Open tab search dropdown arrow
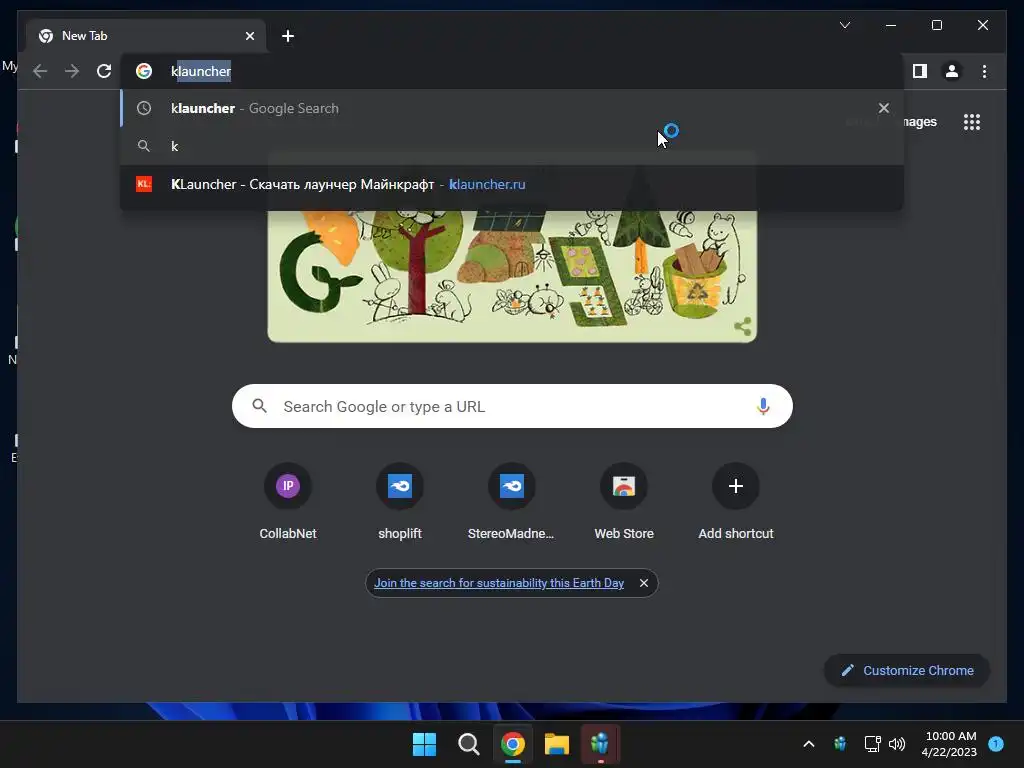The width and height of the screenshot is (1024, 768). tap(844, 25)
